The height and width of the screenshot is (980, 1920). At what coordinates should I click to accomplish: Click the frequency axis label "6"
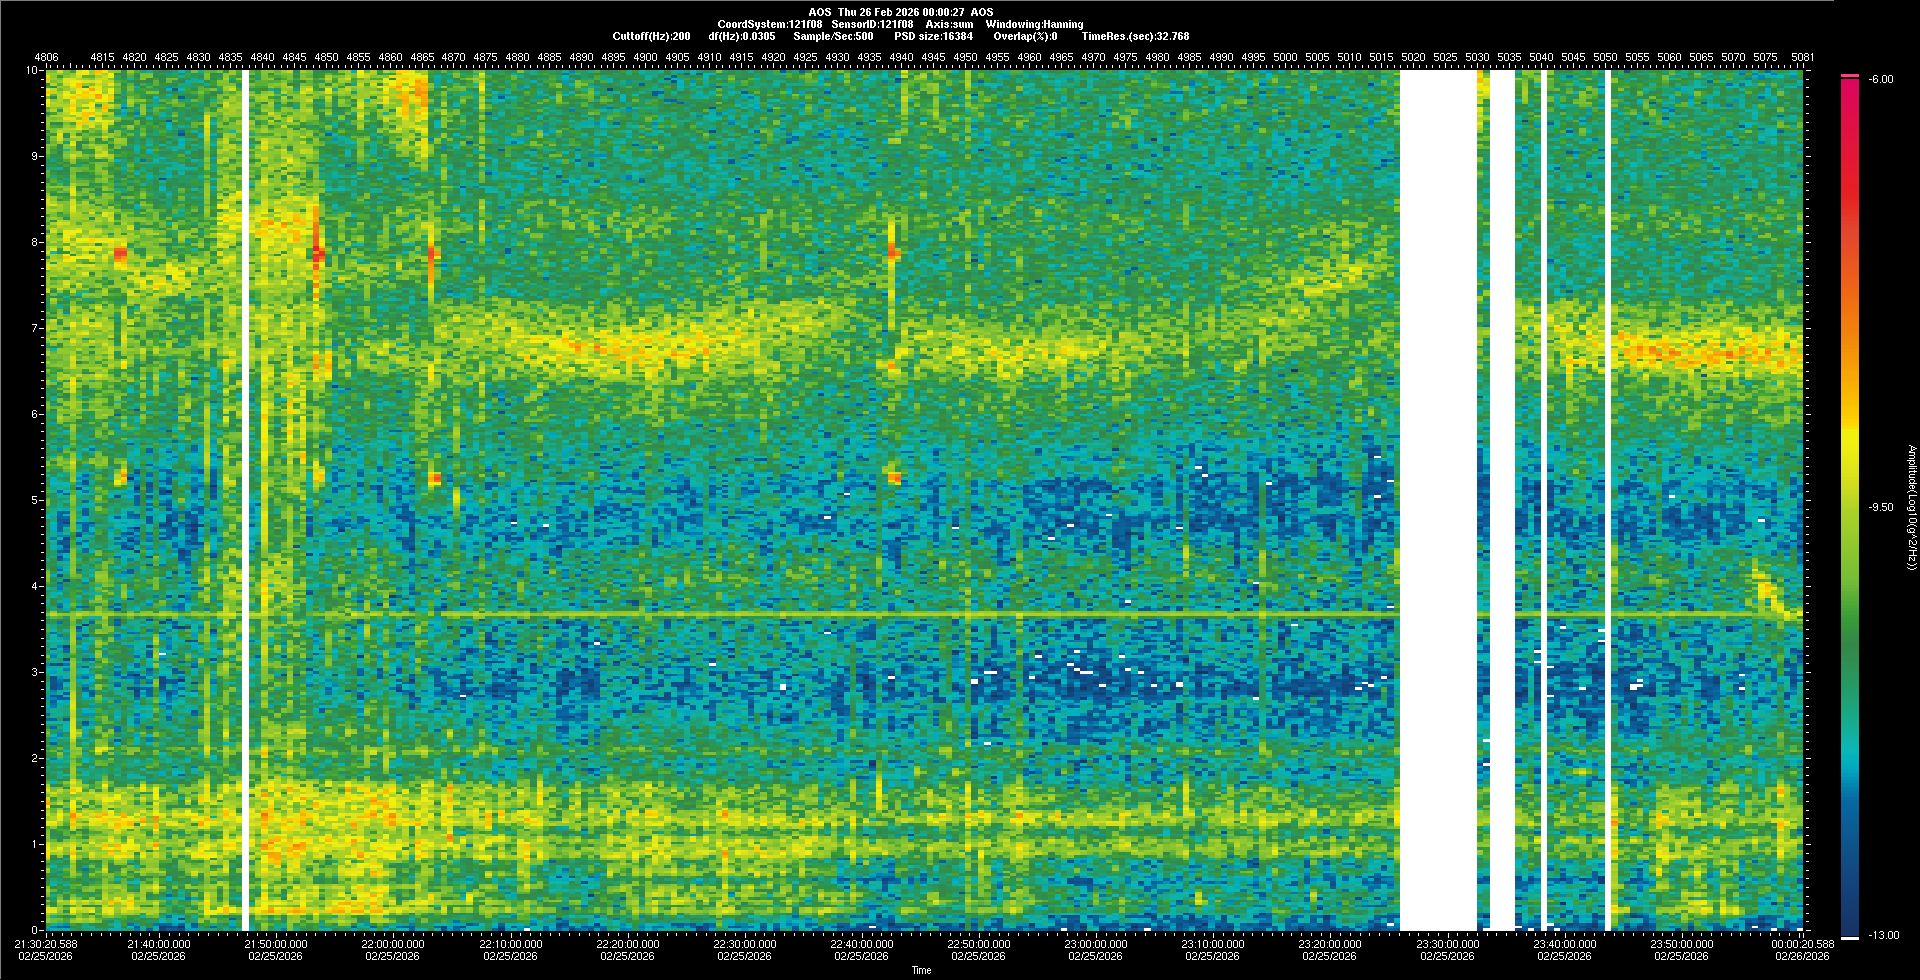pos(36,414)
